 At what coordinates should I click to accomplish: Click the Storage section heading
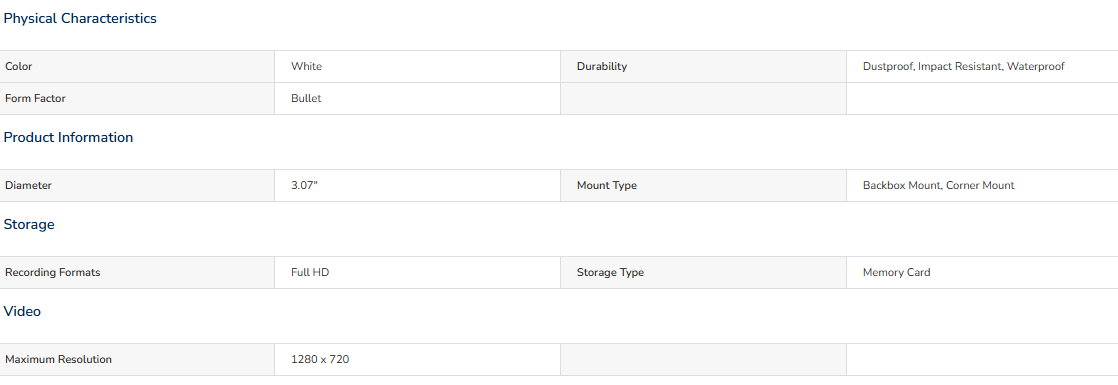[29, 225]
